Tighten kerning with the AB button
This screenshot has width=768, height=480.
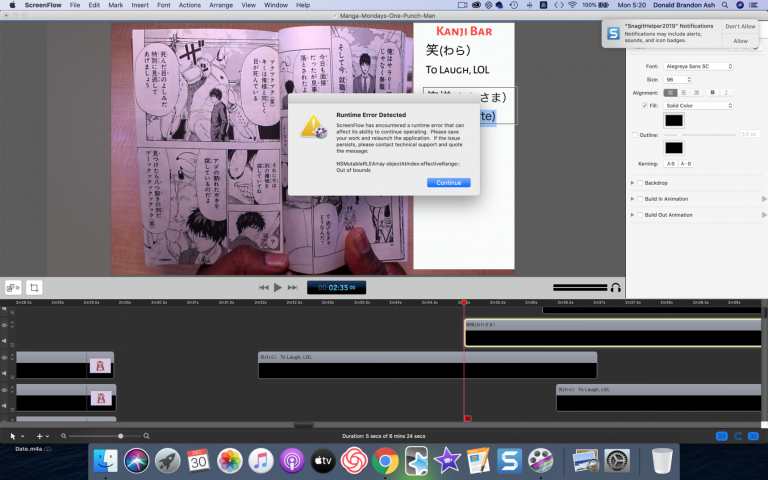coord(671,164)
